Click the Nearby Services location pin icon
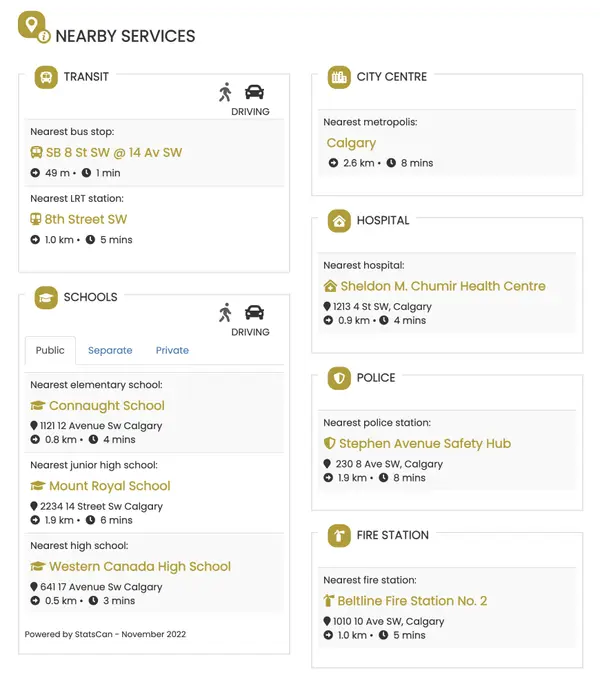This screenshot has height=684, width=600. click(32, 27)
